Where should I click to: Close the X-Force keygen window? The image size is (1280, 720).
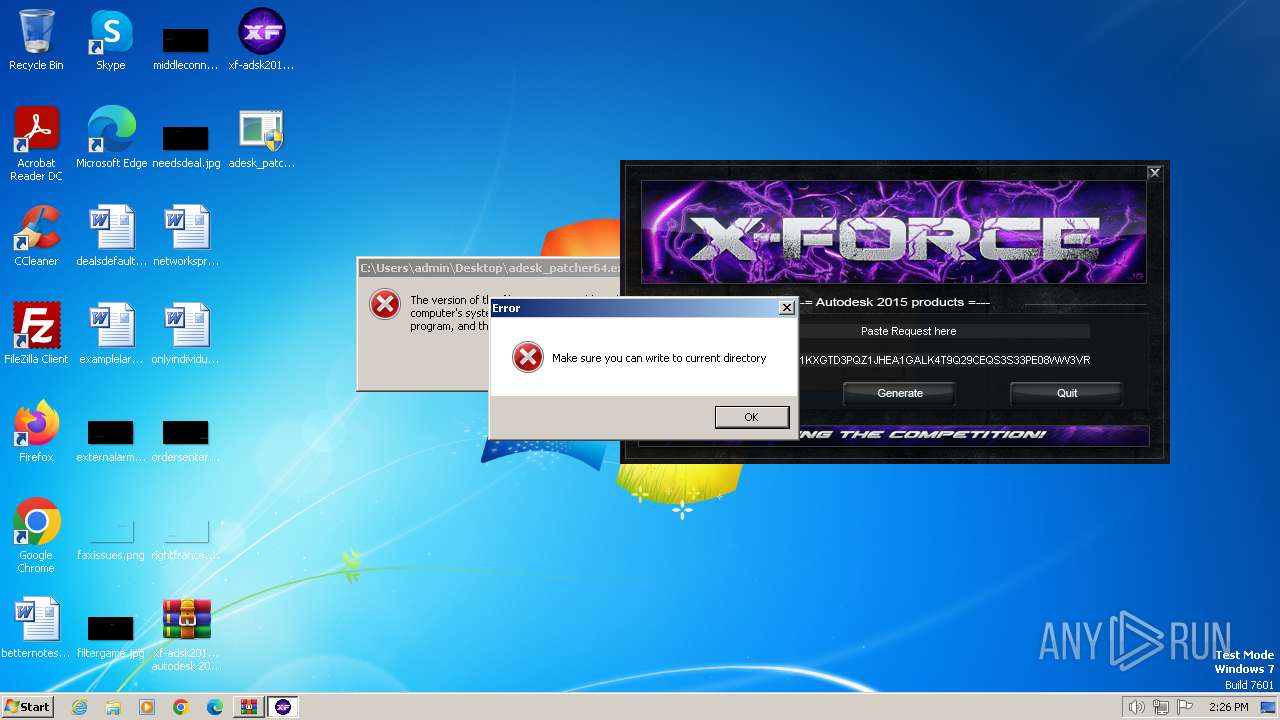1154,172
